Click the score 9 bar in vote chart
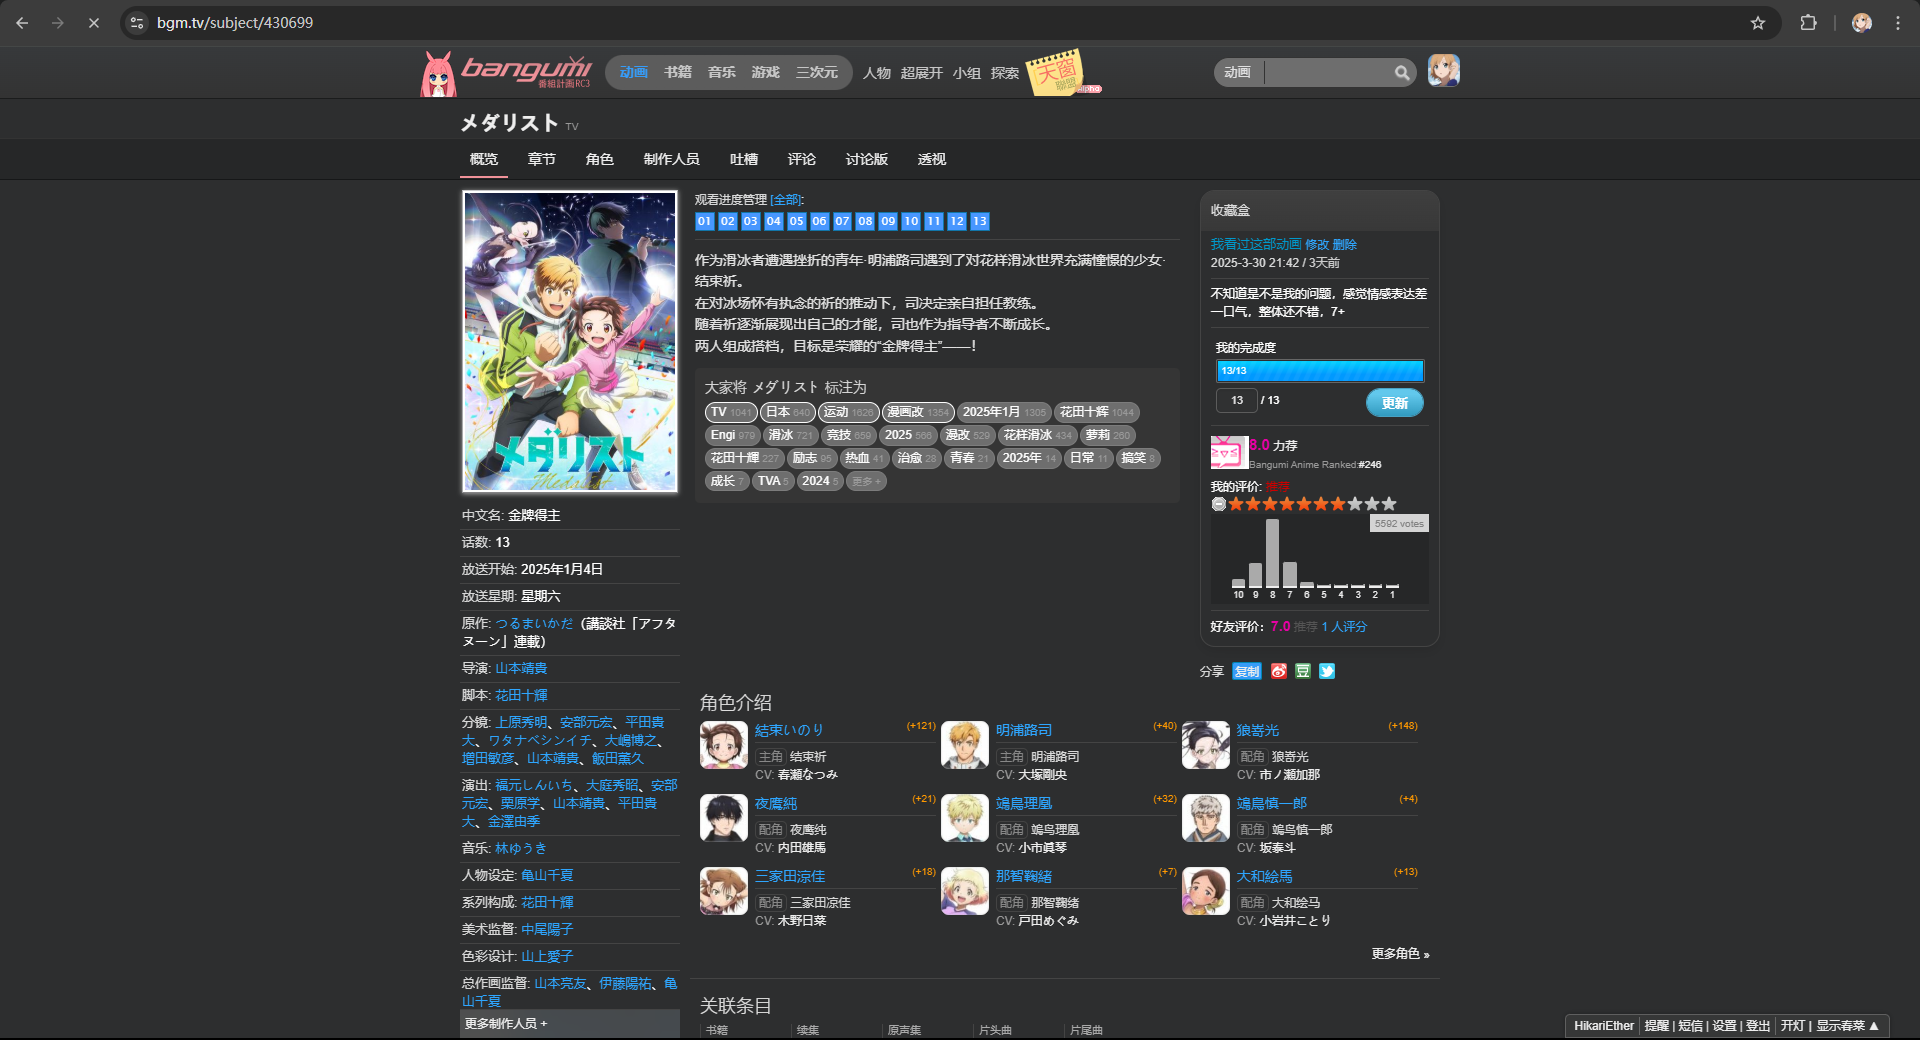Screen dimensions: 1920x1040 click(1255, 575)
